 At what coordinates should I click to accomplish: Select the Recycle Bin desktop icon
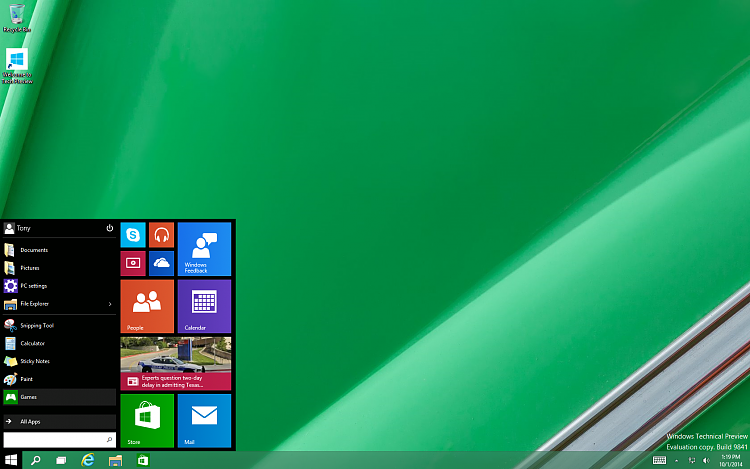point(17,18)
